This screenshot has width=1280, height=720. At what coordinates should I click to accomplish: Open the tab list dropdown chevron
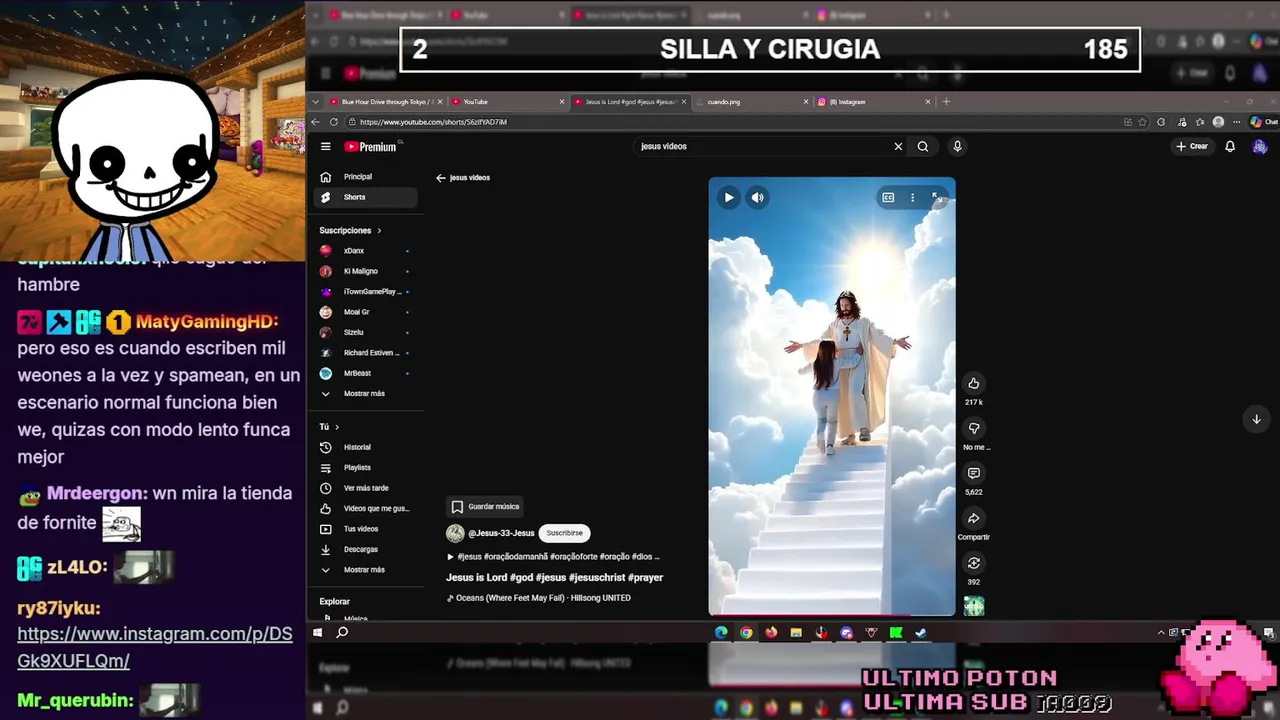coord(316,102)
